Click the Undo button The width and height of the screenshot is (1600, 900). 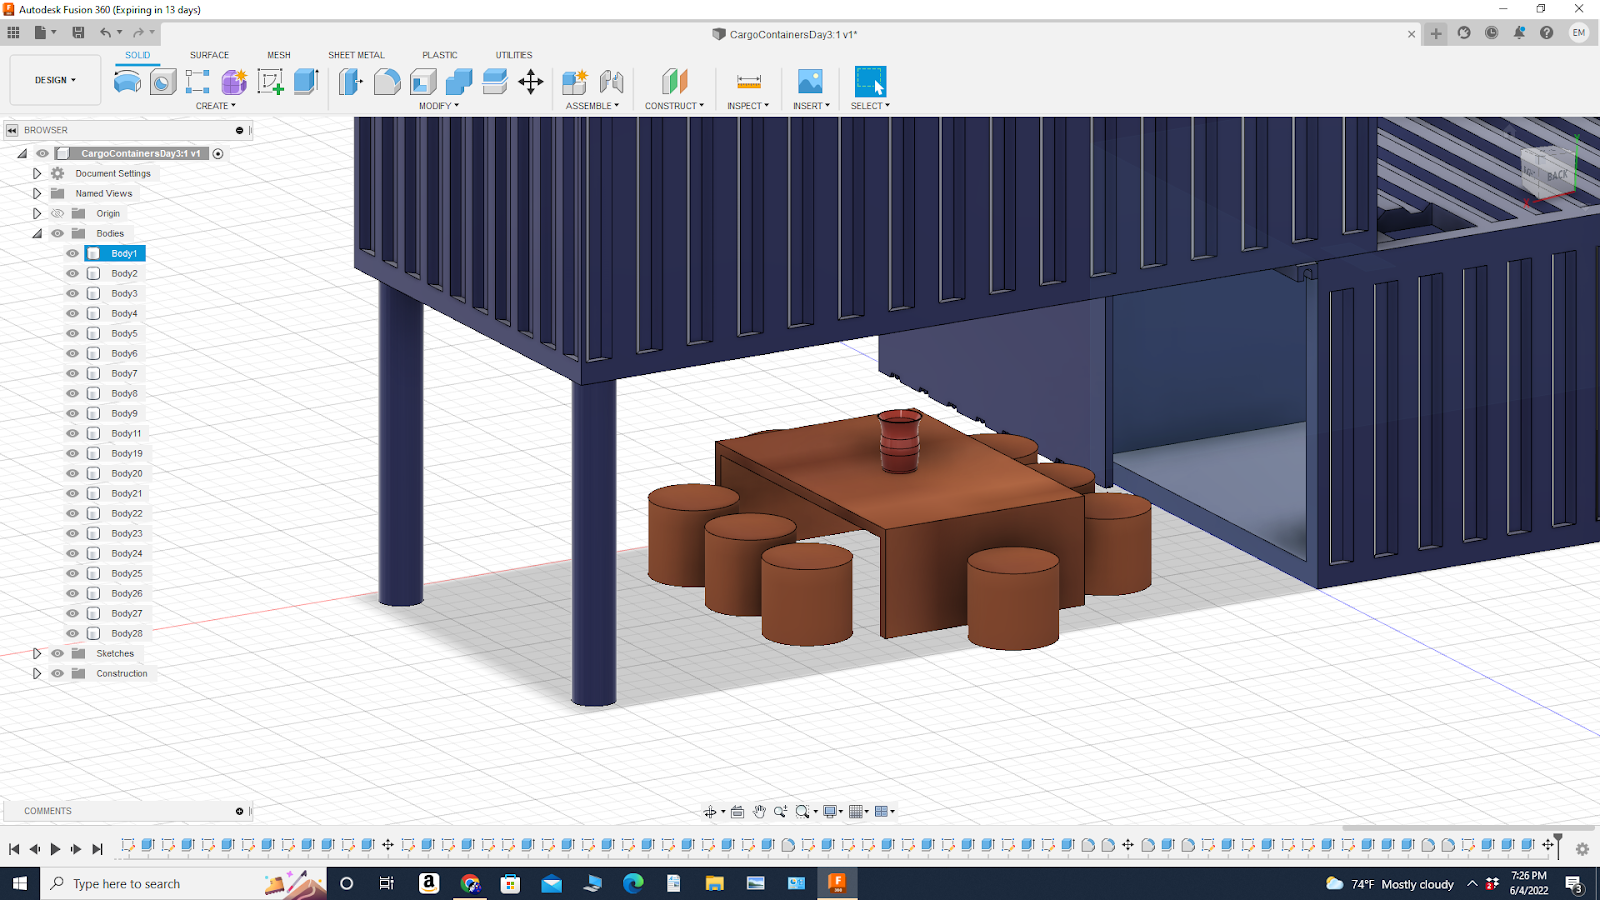coord(106,33)
